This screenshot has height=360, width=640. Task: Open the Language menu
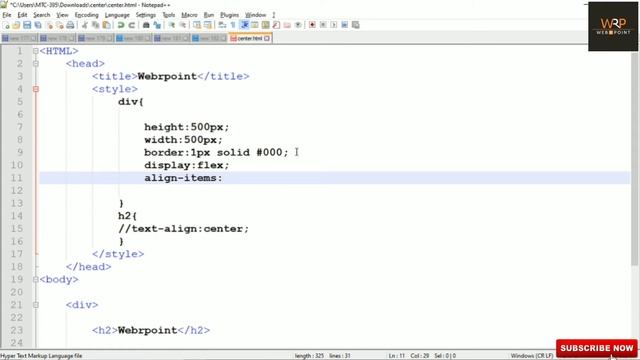click(117, 15)
